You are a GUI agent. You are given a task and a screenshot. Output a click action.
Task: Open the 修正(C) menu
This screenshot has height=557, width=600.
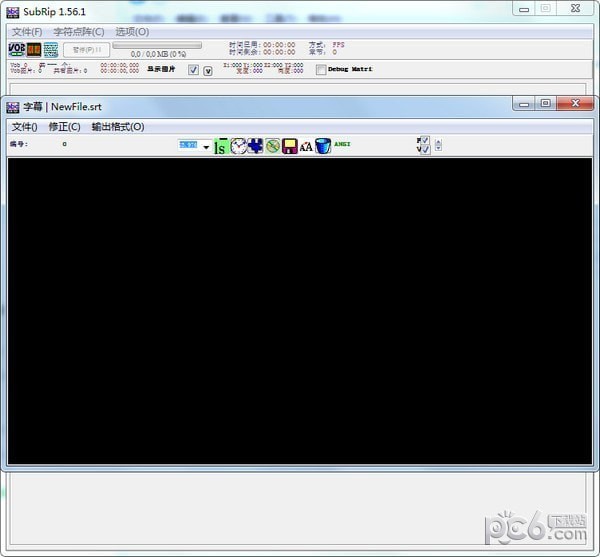[x=64, y=127]
